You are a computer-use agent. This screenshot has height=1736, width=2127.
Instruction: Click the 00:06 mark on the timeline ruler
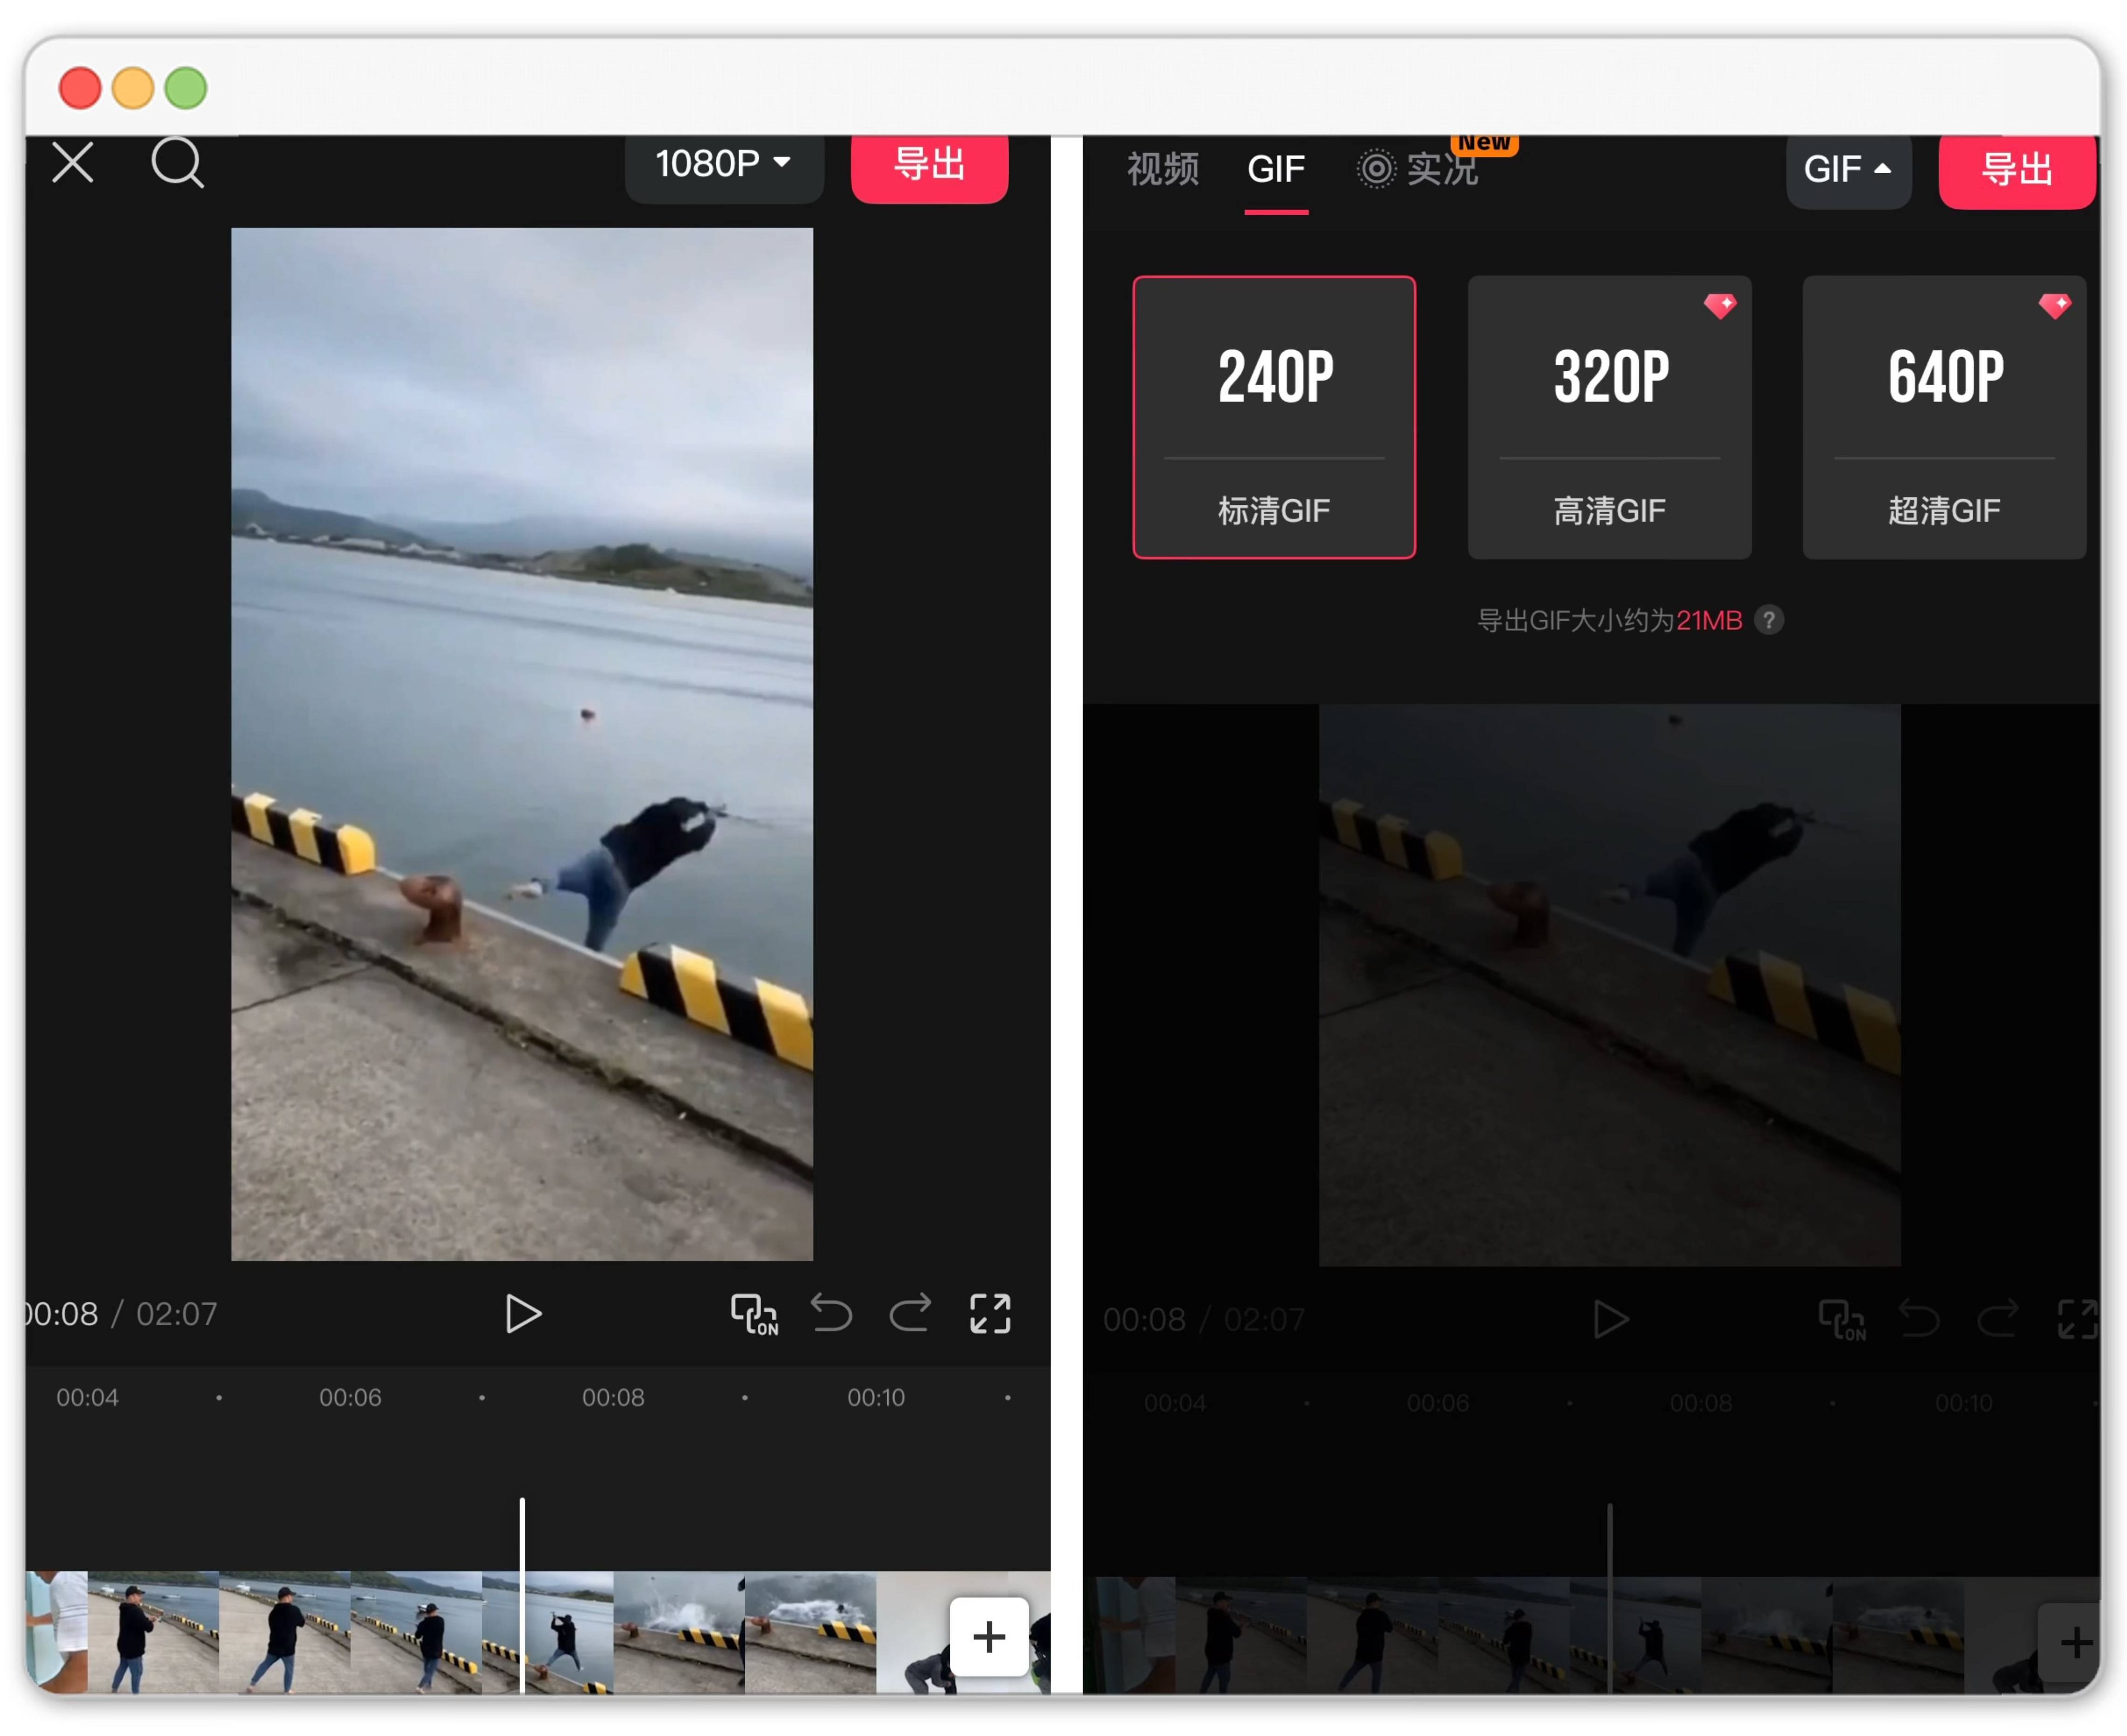point(350,1397)
